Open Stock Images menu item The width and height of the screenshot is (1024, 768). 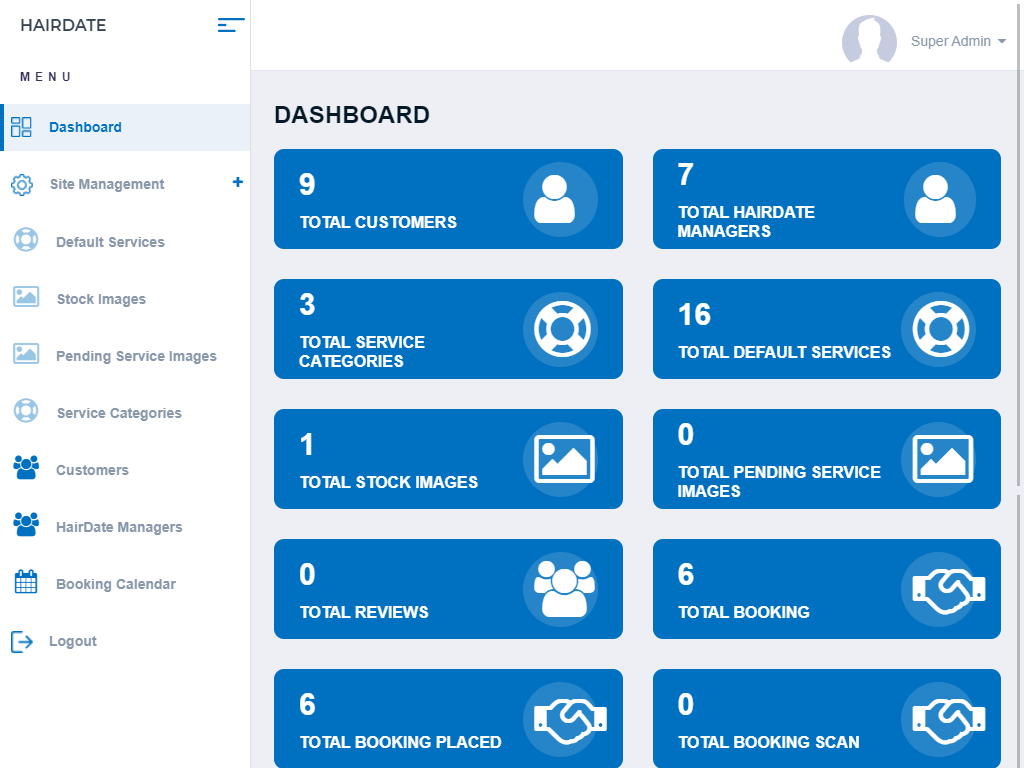tap(101, 299)
